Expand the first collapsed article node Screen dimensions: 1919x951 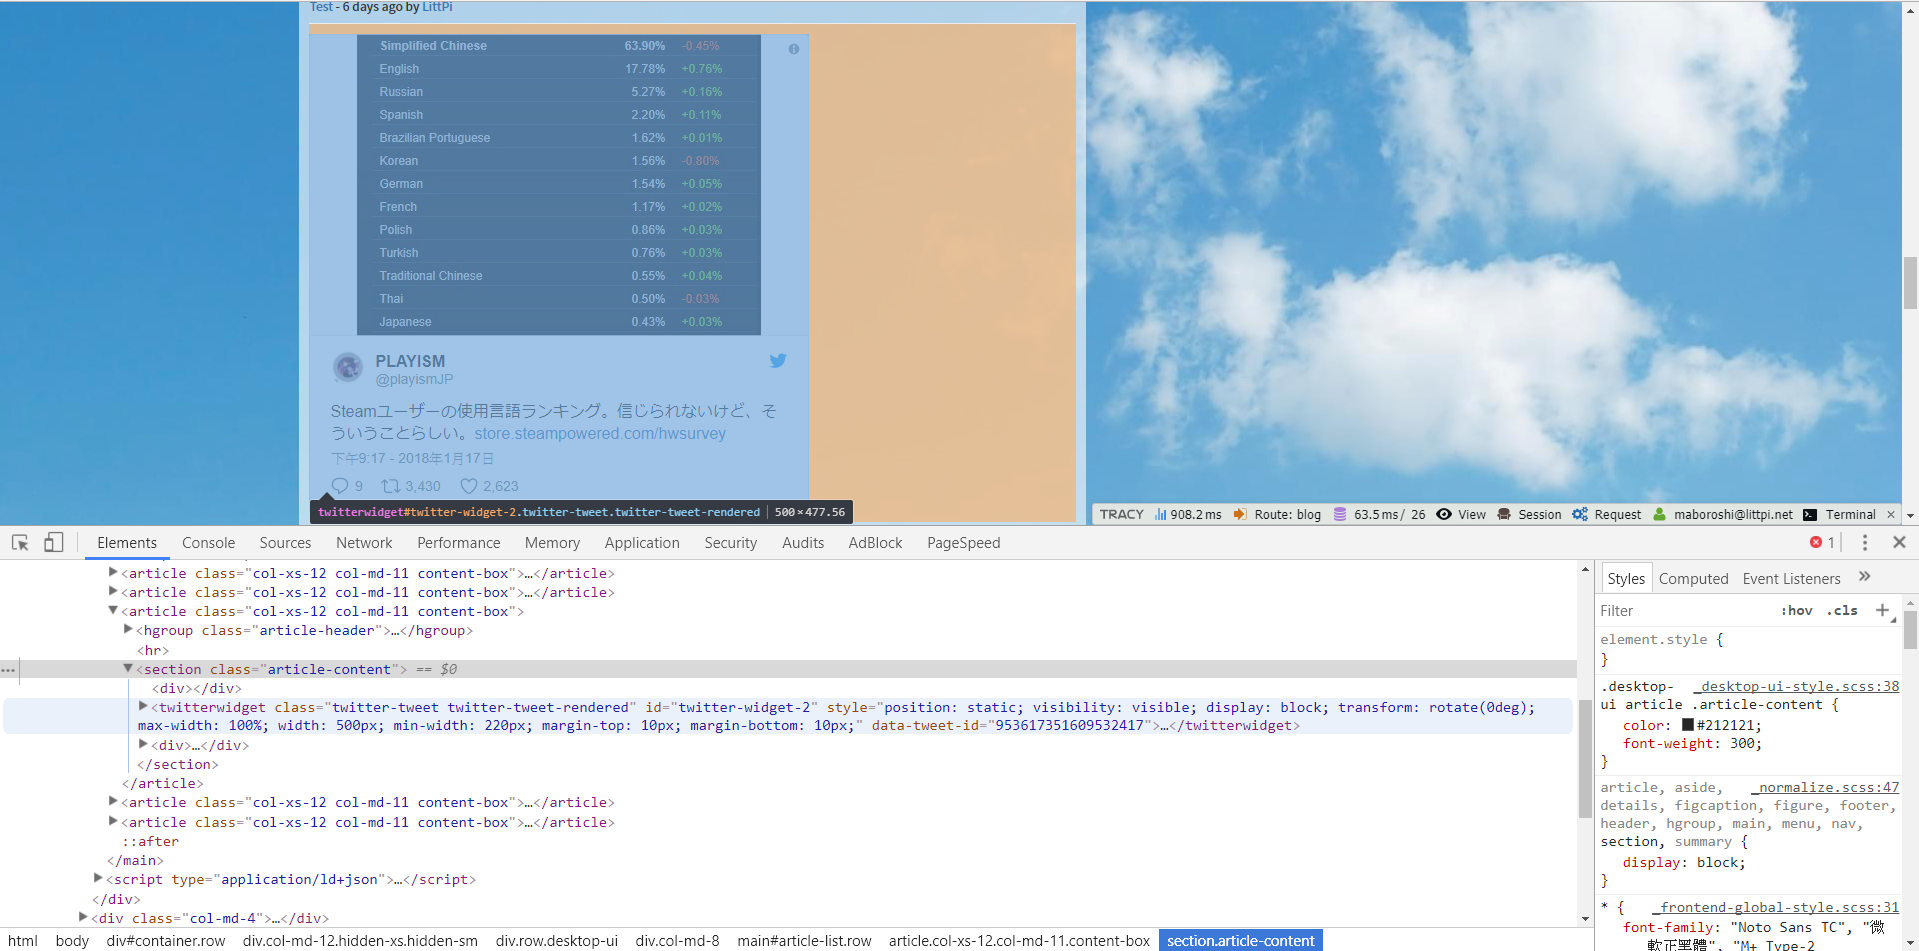coord(113,573)
